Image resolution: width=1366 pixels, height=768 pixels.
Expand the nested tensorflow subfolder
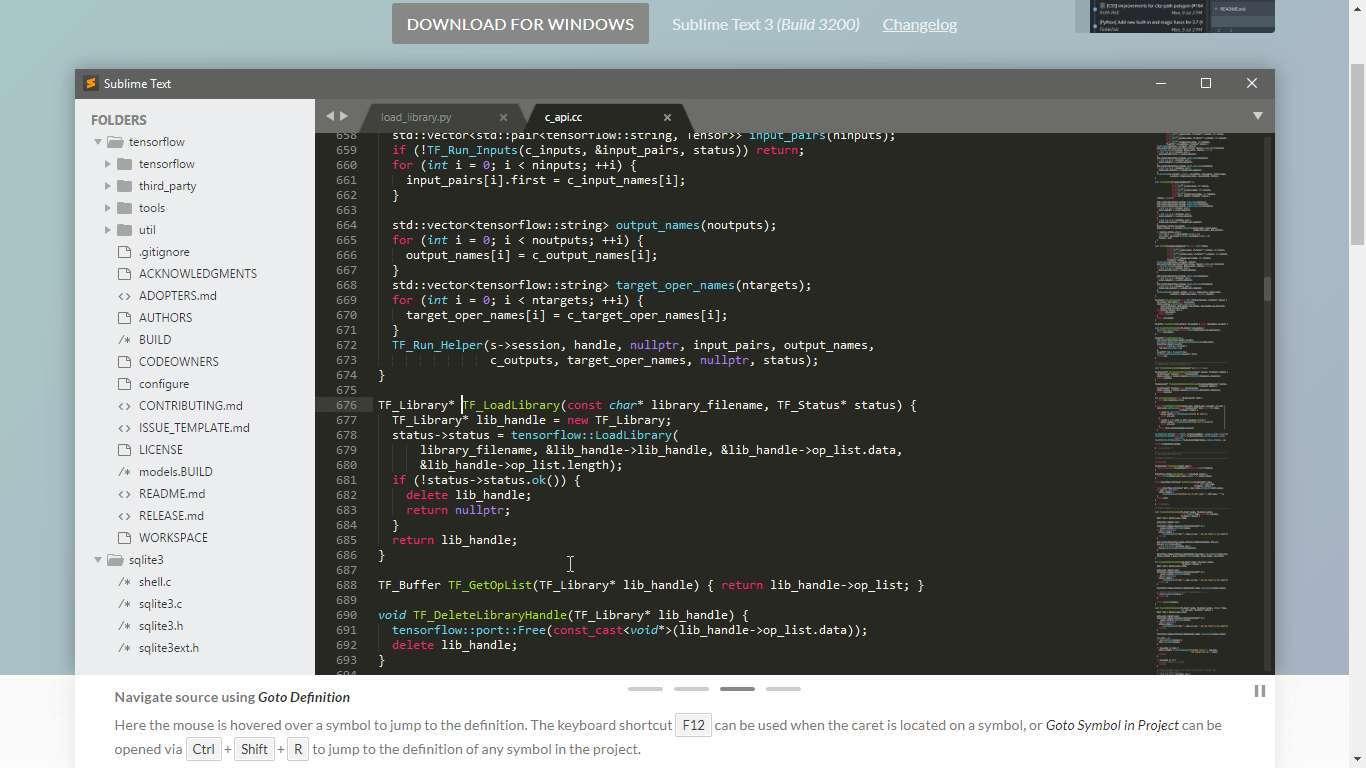108,164
